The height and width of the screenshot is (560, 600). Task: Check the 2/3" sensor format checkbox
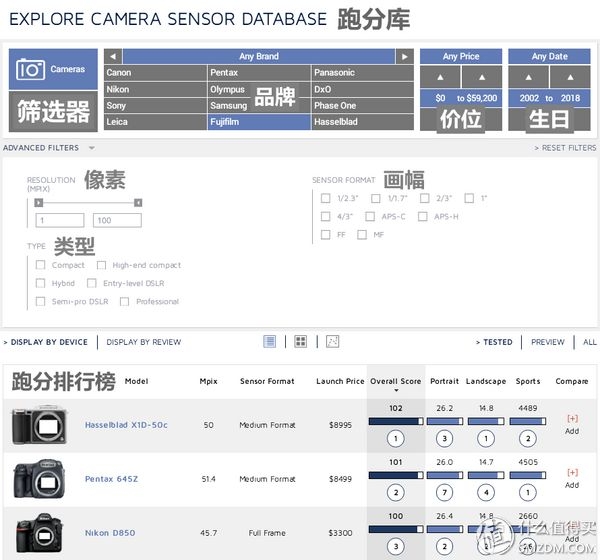tap(424, 198)
